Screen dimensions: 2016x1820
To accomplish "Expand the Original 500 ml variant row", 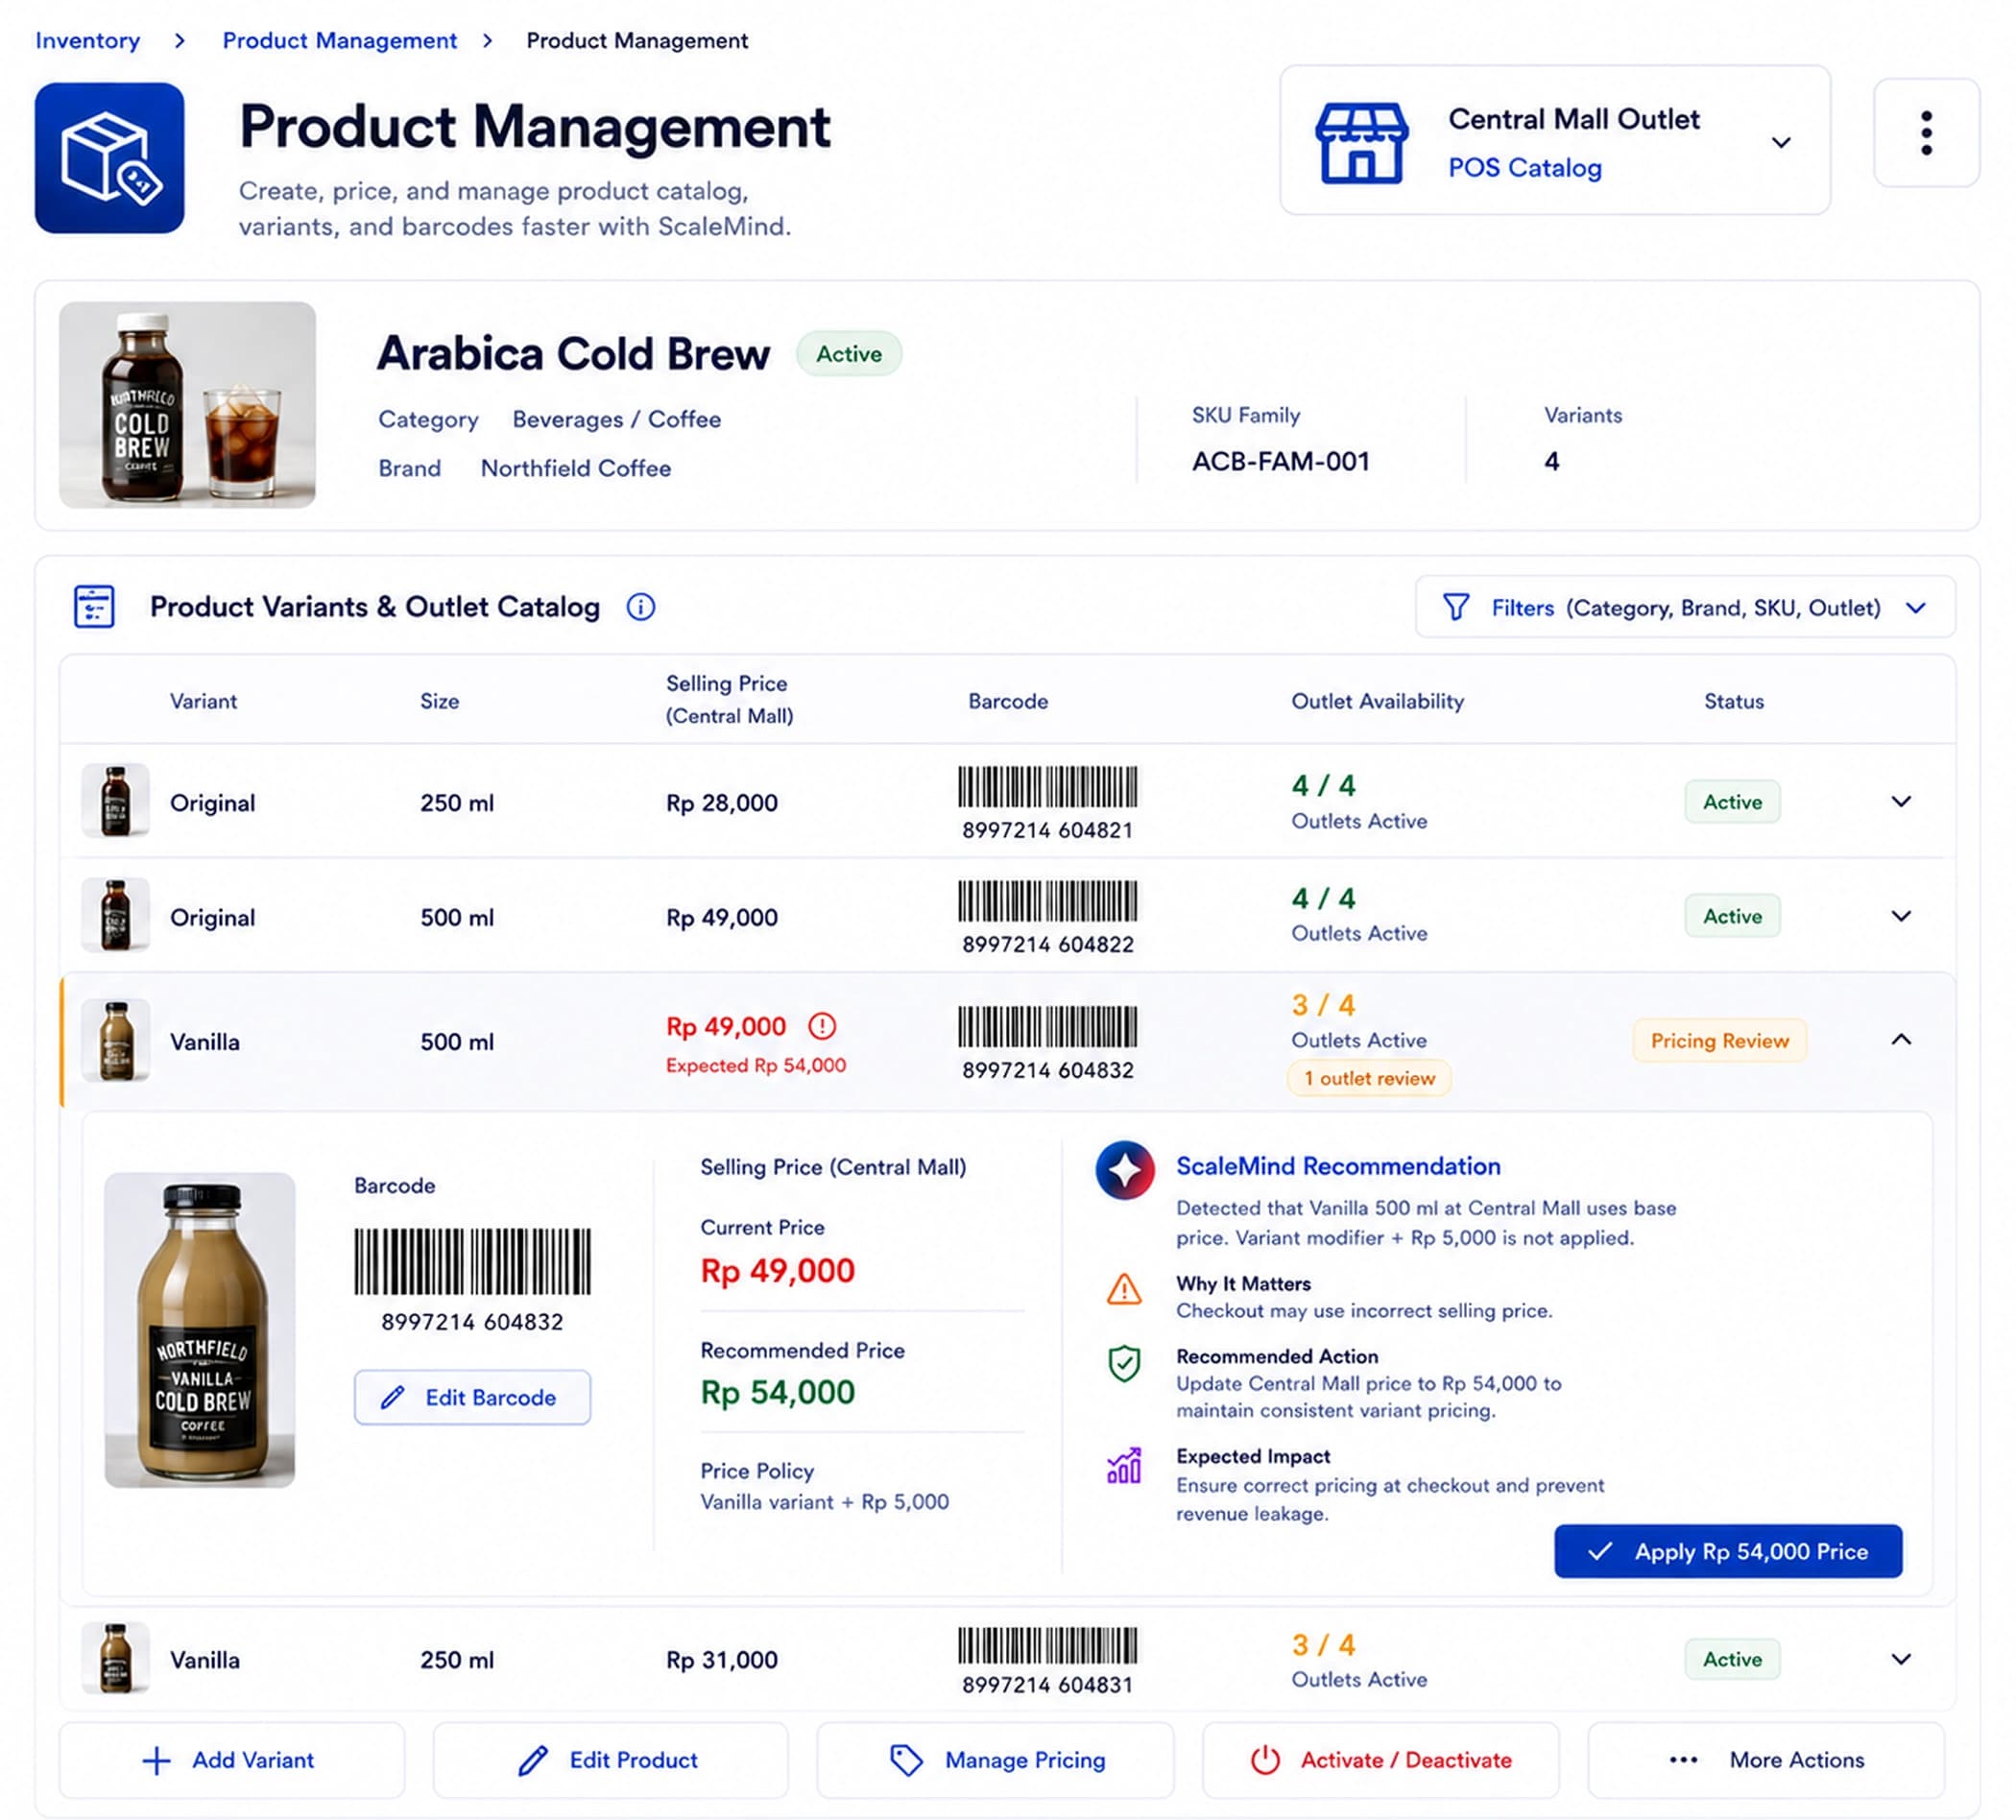I will (1901, 916).
